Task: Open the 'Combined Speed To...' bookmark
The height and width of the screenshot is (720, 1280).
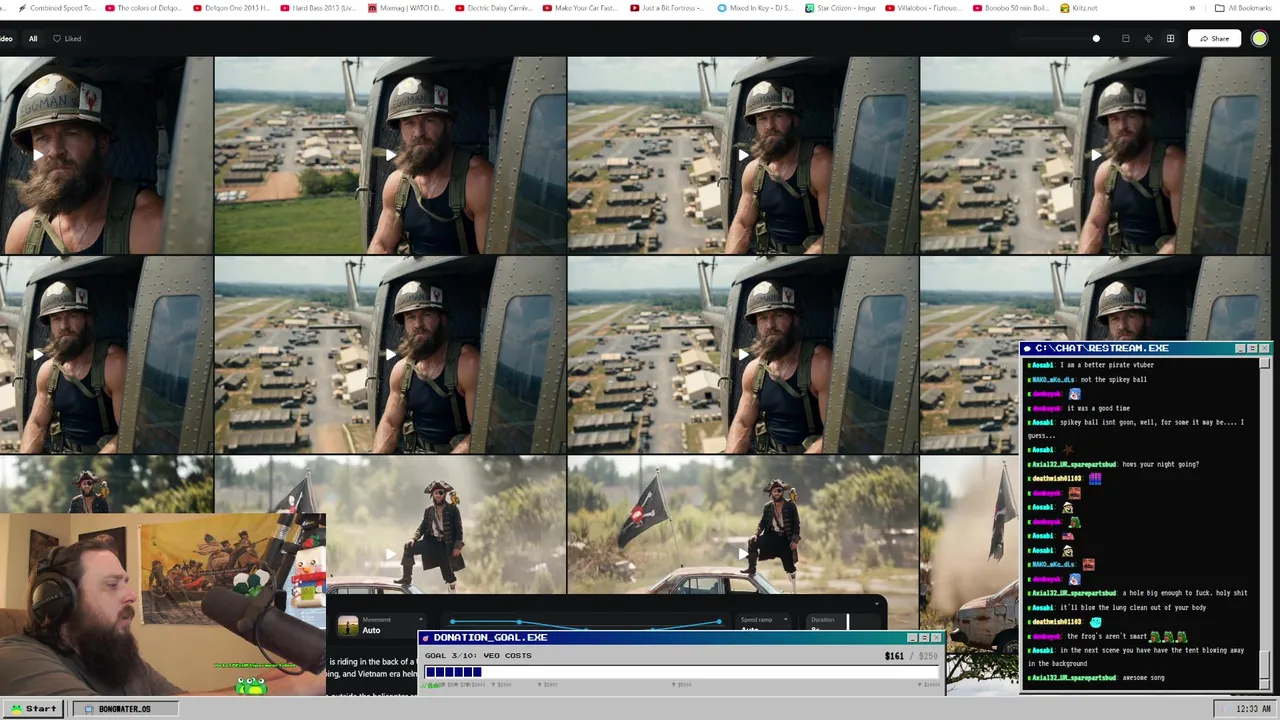Action: (x=57, y=8)
